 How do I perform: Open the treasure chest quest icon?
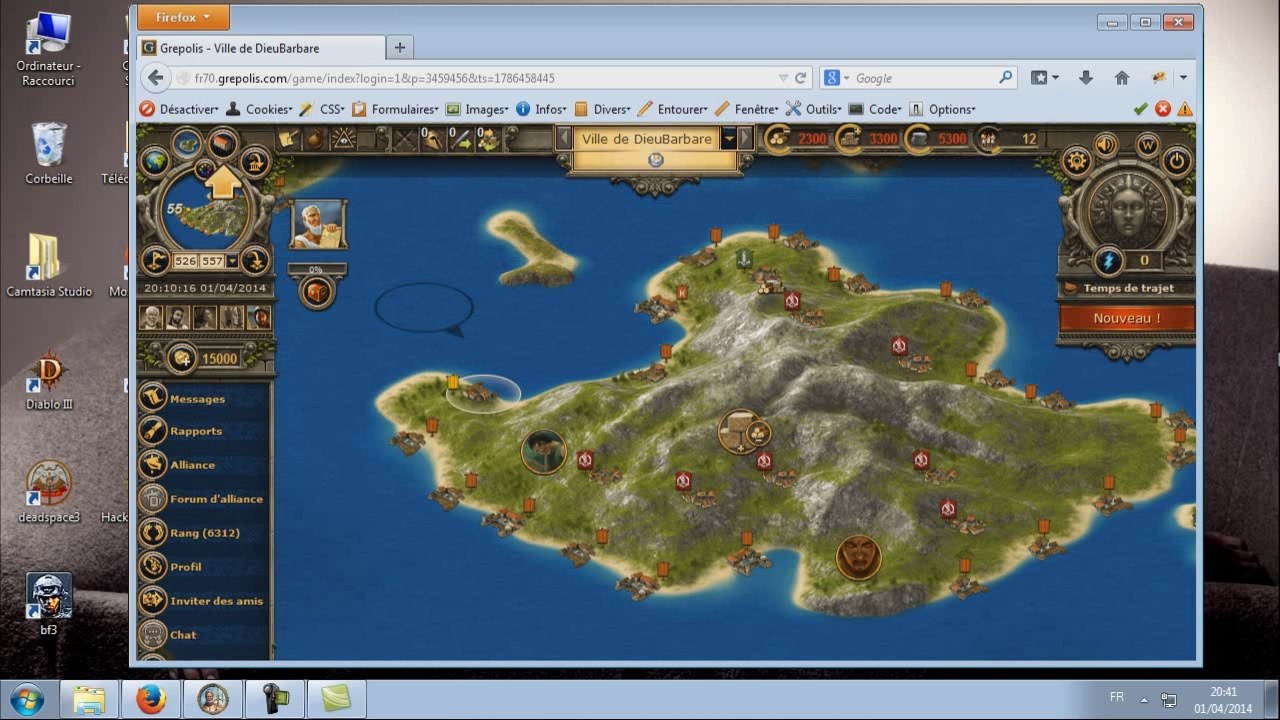[317, 291]
